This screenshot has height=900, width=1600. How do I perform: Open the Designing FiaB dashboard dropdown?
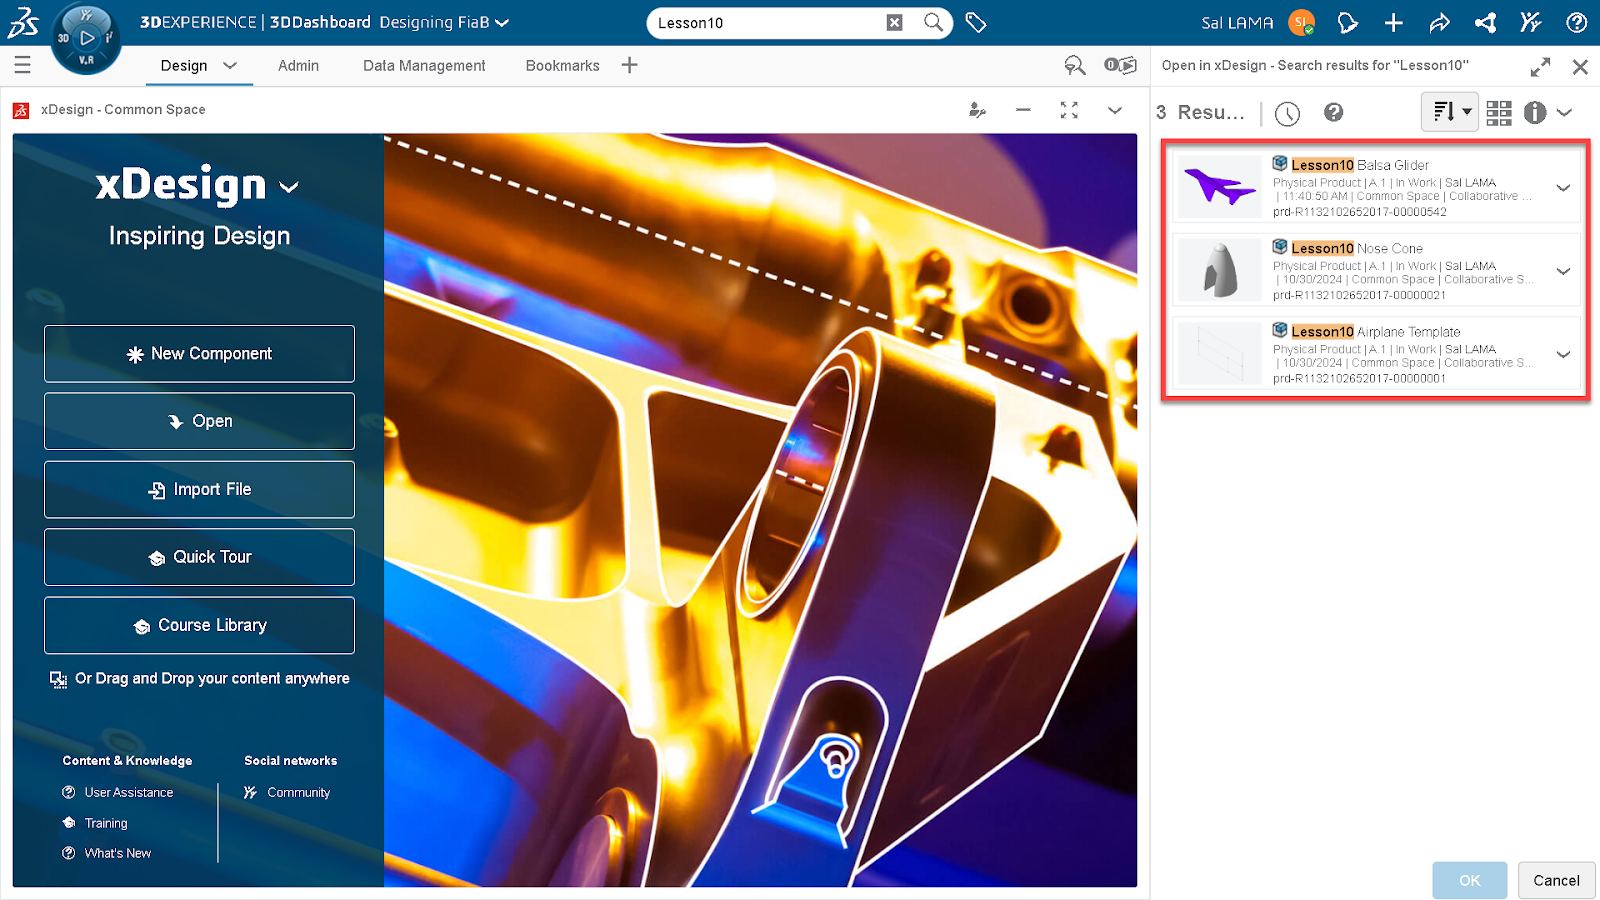point(502,23)
